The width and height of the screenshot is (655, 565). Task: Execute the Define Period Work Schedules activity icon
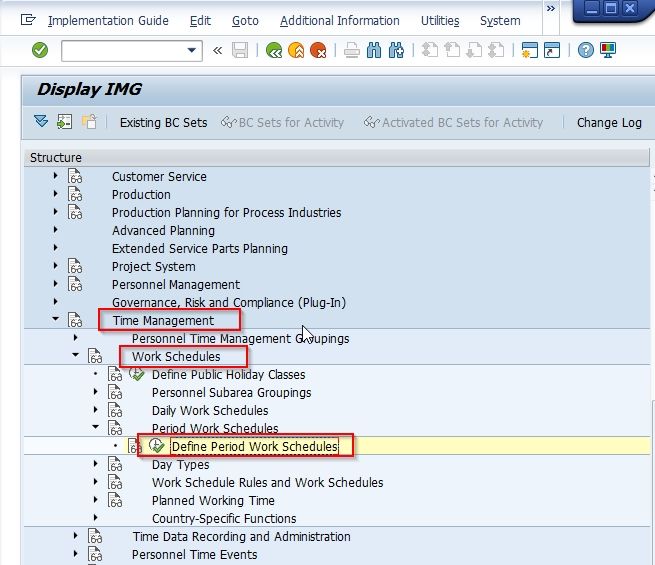(x=157, y=446)
